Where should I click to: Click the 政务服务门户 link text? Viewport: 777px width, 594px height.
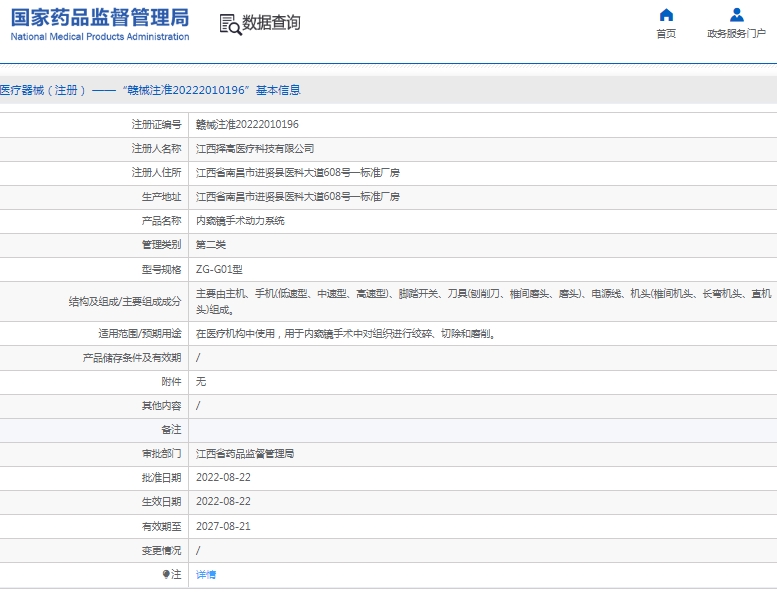click(736, 34)
